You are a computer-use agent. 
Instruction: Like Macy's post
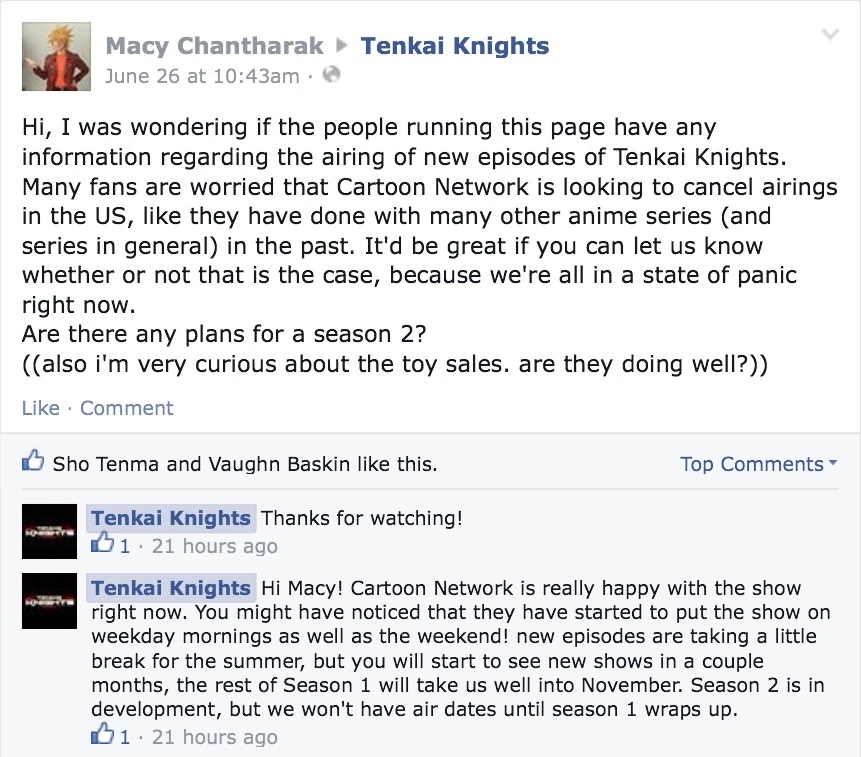pyautogui.click(x=40, y=408)
